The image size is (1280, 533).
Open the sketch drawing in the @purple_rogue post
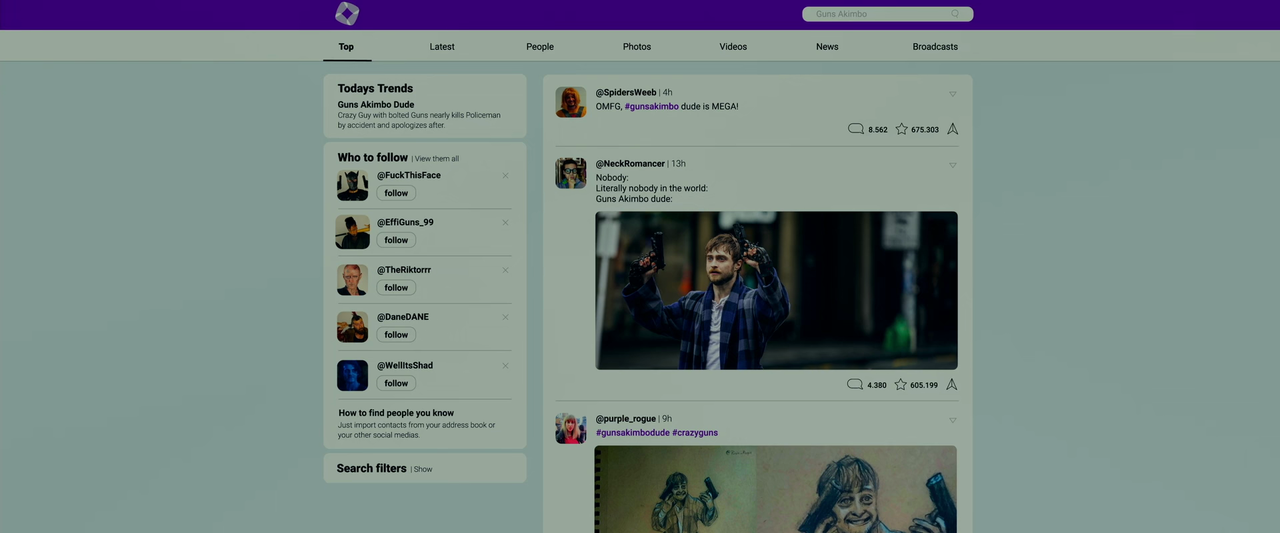tap(776, 489)
